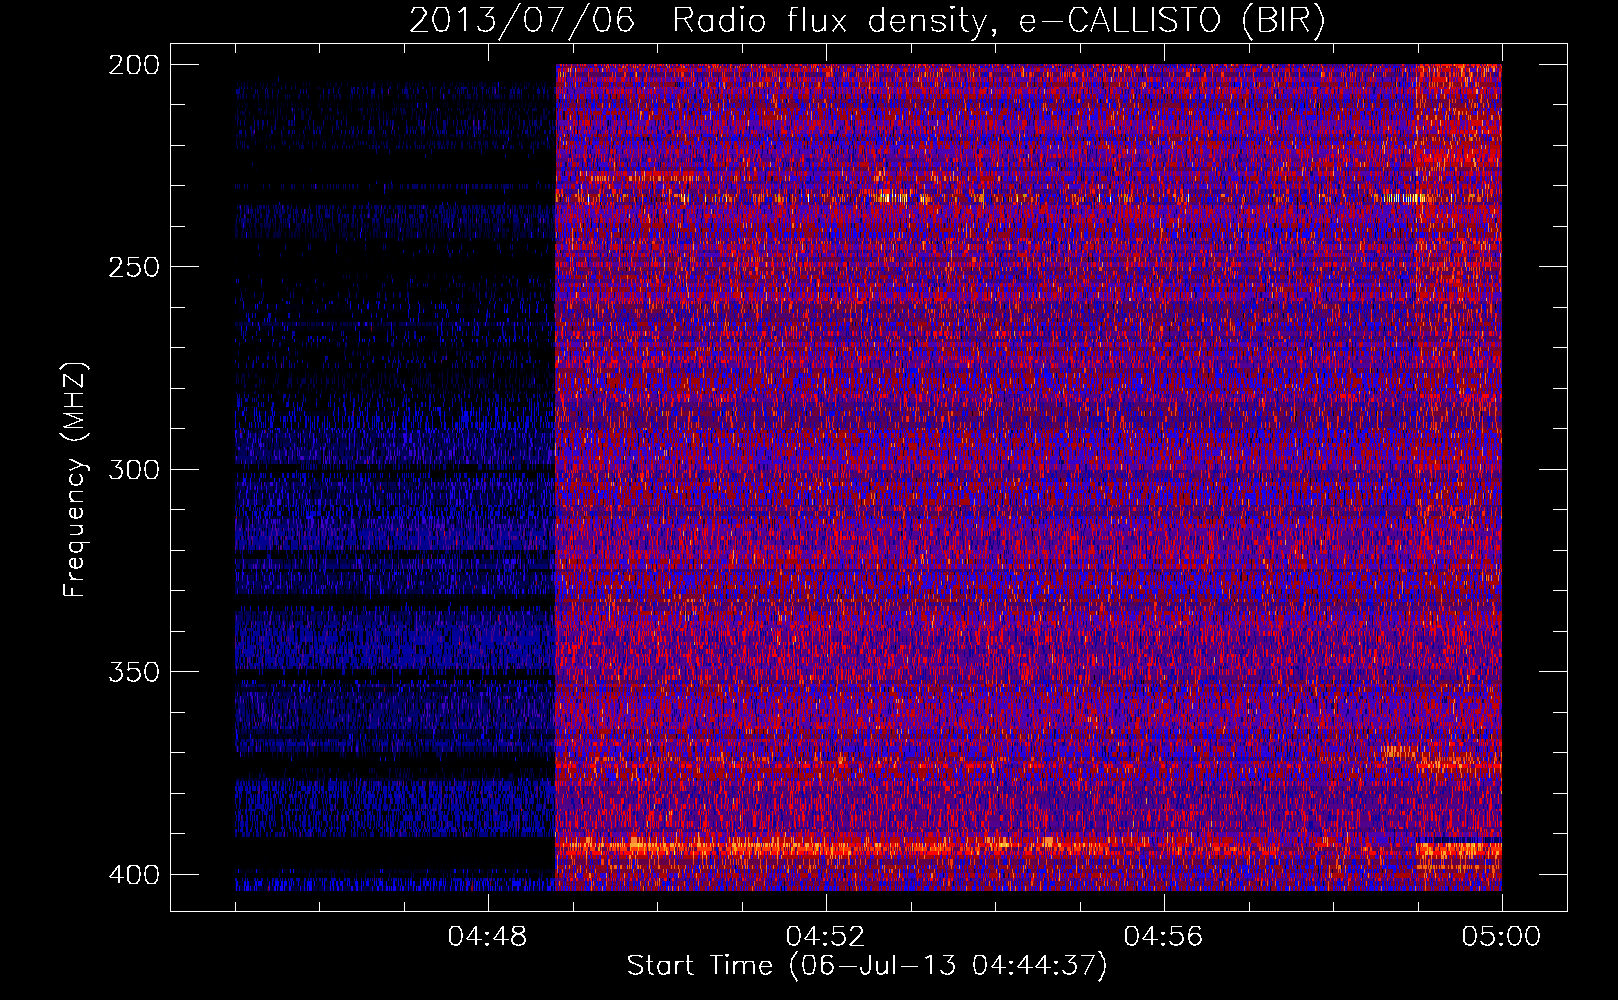Viewport: 1618px width, 1000px height.
Task: Click the 400 frequency tick label
Action: pyautogui.click(x=134, y=875)
